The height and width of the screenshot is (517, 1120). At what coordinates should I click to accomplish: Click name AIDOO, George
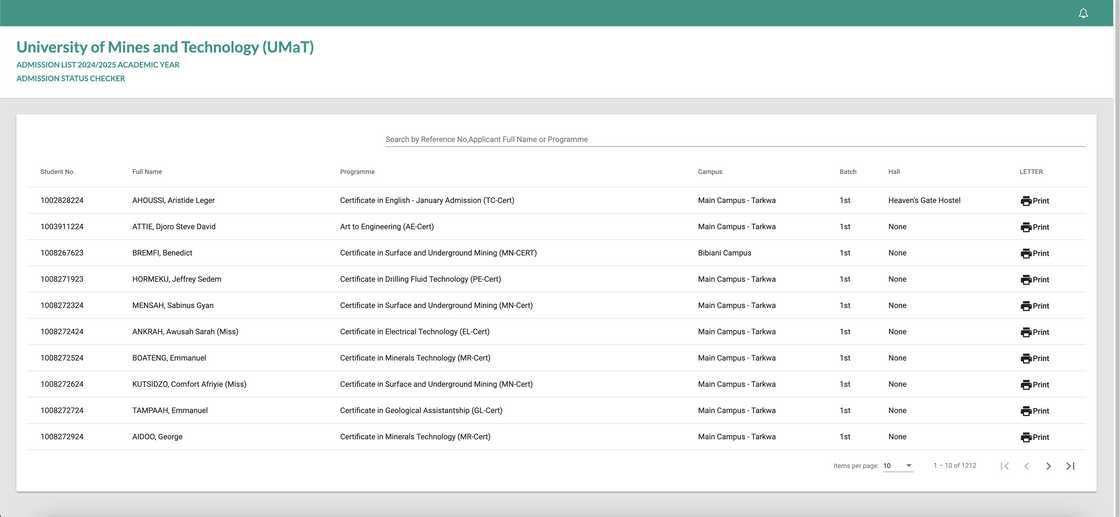(x=157, y=436)
